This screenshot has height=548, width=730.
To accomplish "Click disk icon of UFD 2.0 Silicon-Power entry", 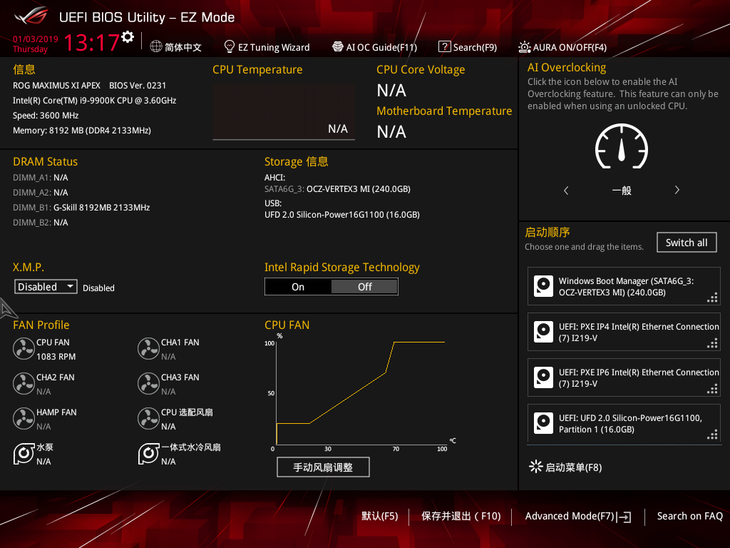I will click(543, 423).
